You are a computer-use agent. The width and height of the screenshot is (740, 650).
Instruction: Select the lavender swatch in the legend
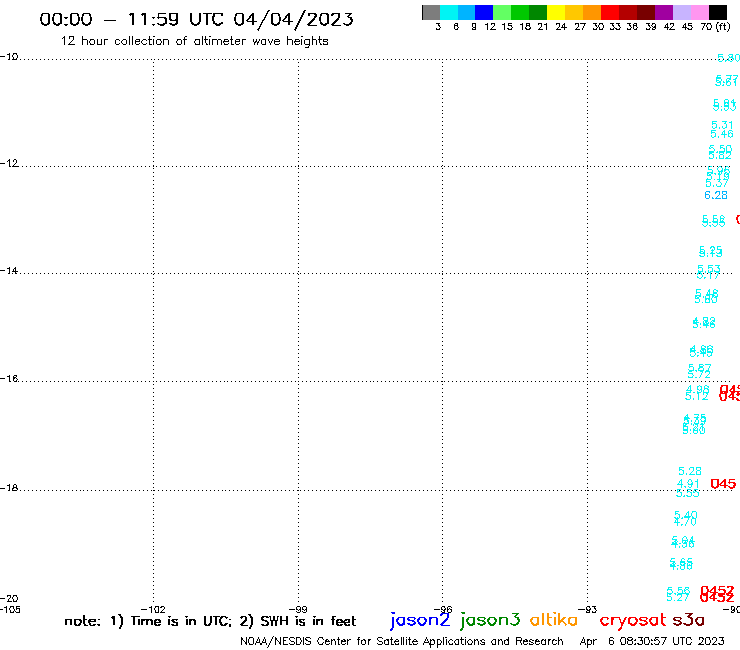(681, 12)
